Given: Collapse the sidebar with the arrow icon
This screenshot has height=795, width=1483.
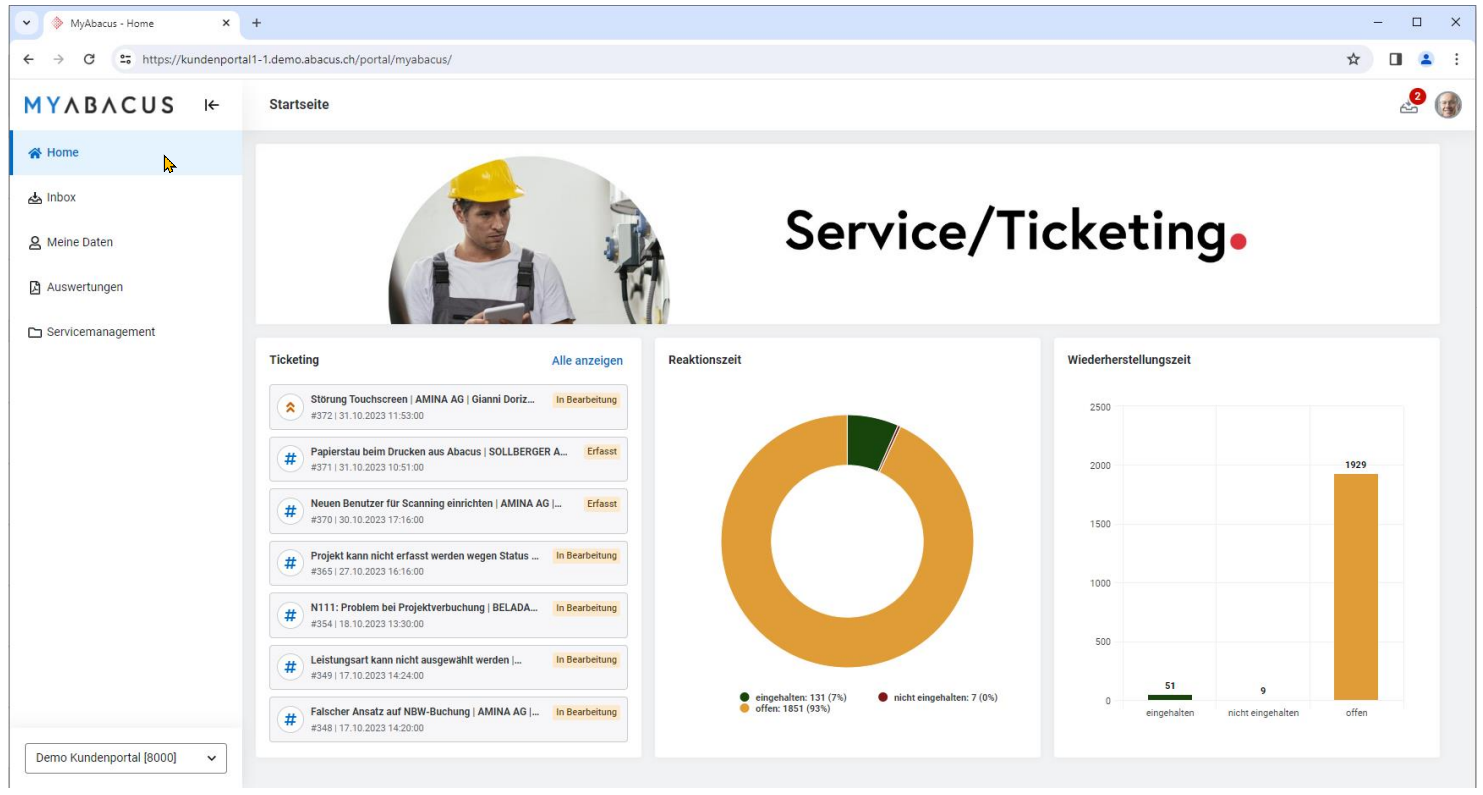Looking at the screenshot, I should pos(212,105).
